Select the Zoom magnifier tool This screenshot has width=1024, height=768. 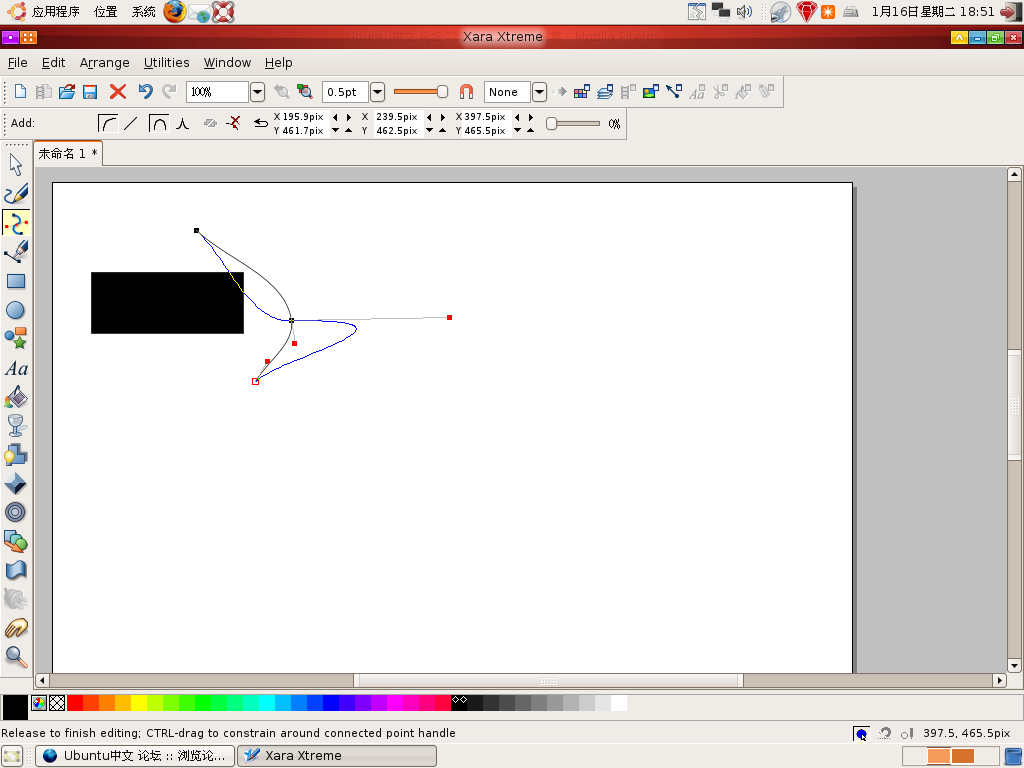pyautogui.click(x=16, y=657)
